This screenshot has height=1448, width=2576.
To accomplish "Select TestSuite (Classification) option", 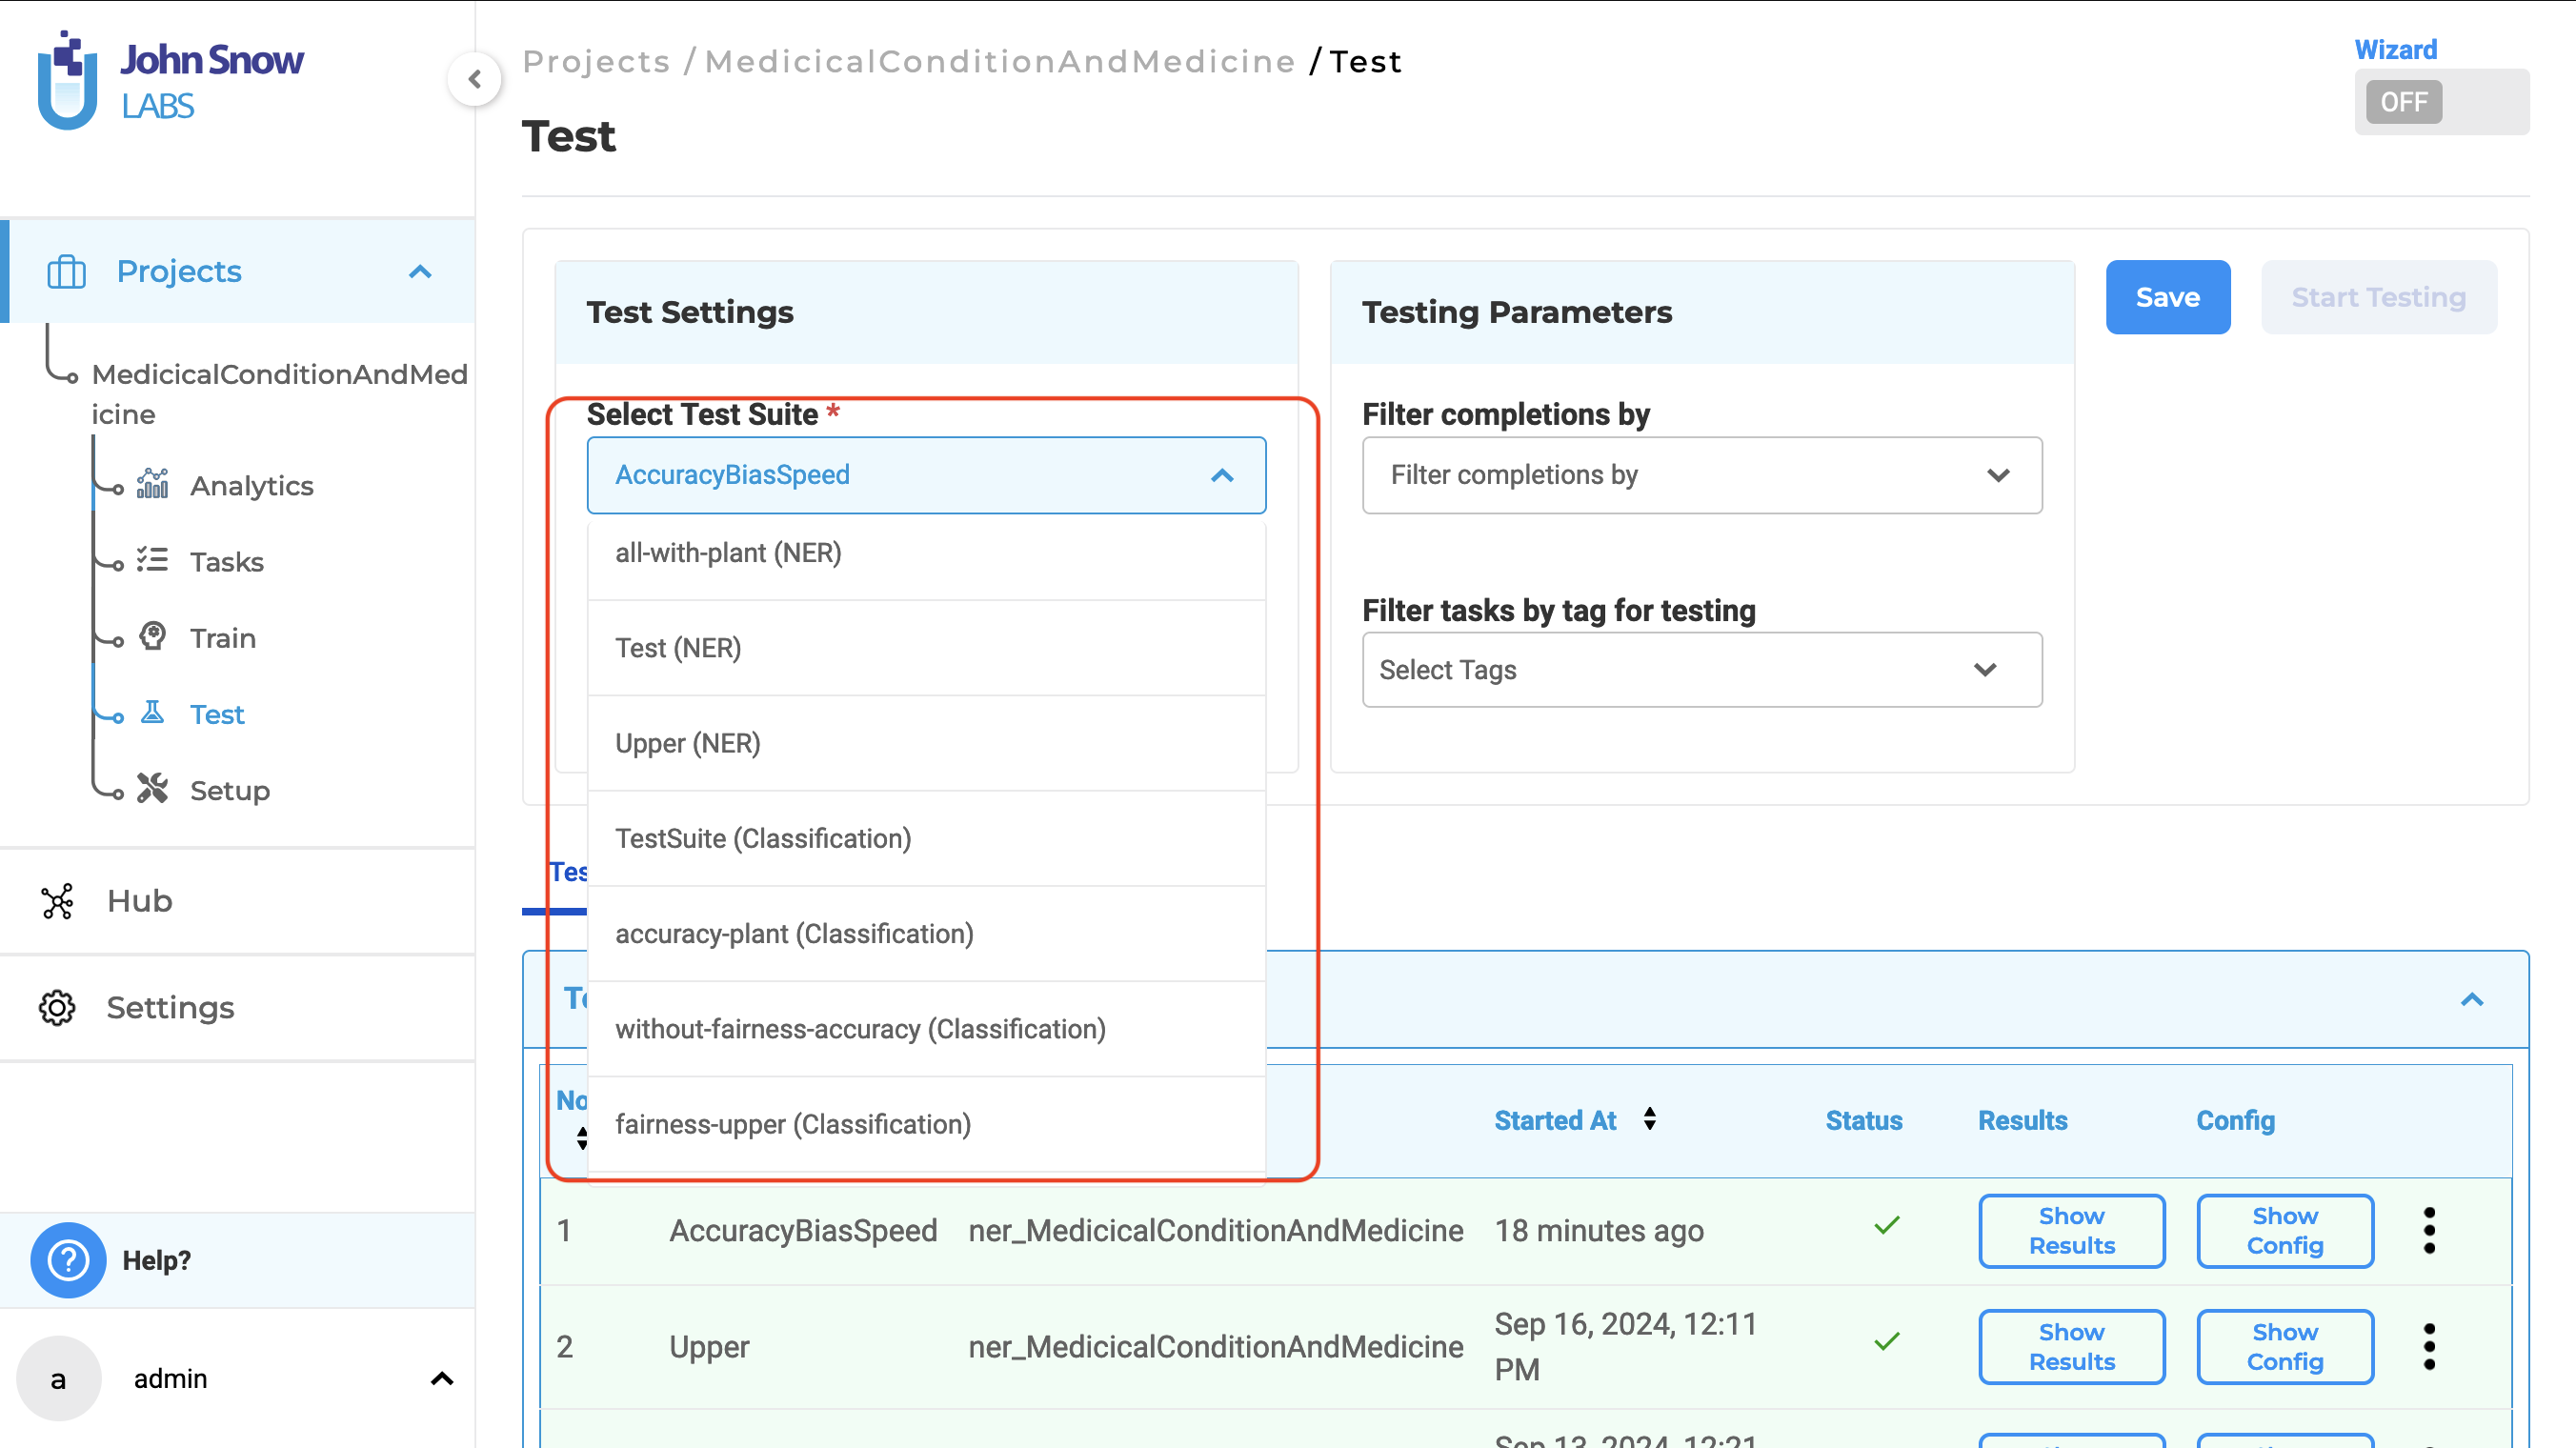I will pos(927,838).
